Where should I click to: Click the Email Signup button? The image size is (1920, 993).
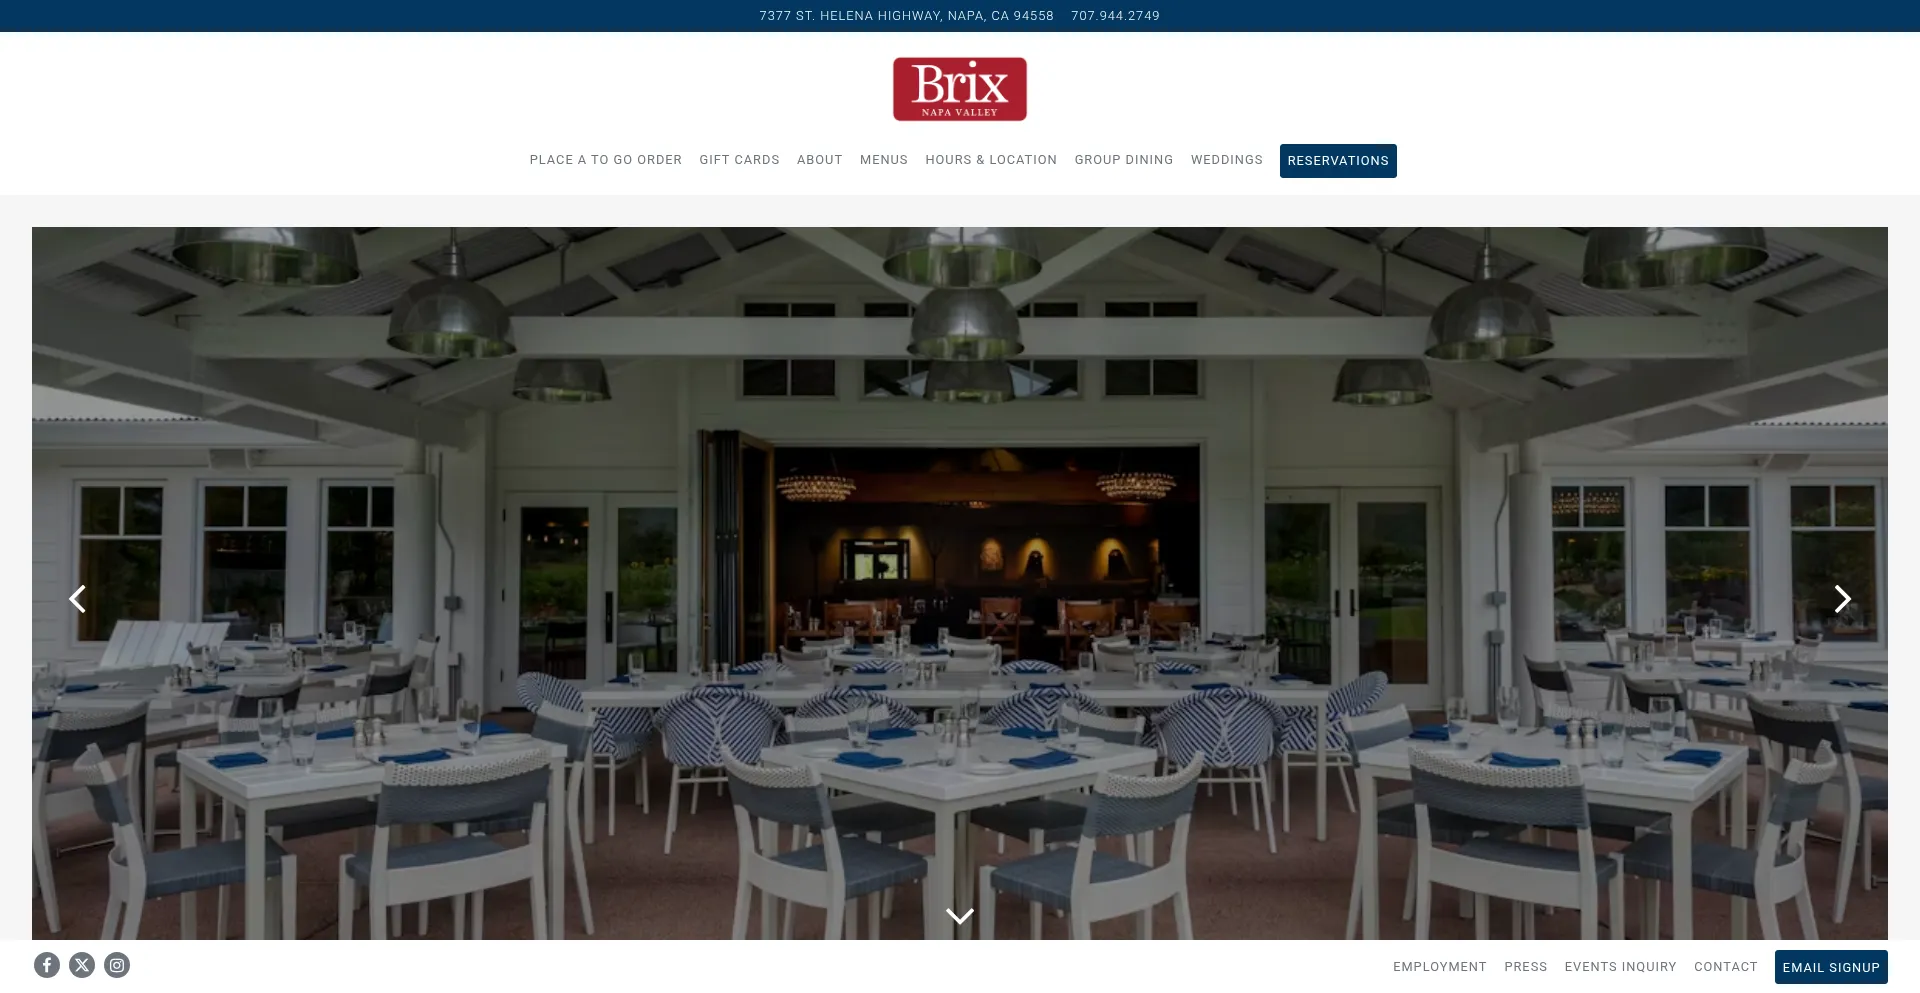[1831, 967]
